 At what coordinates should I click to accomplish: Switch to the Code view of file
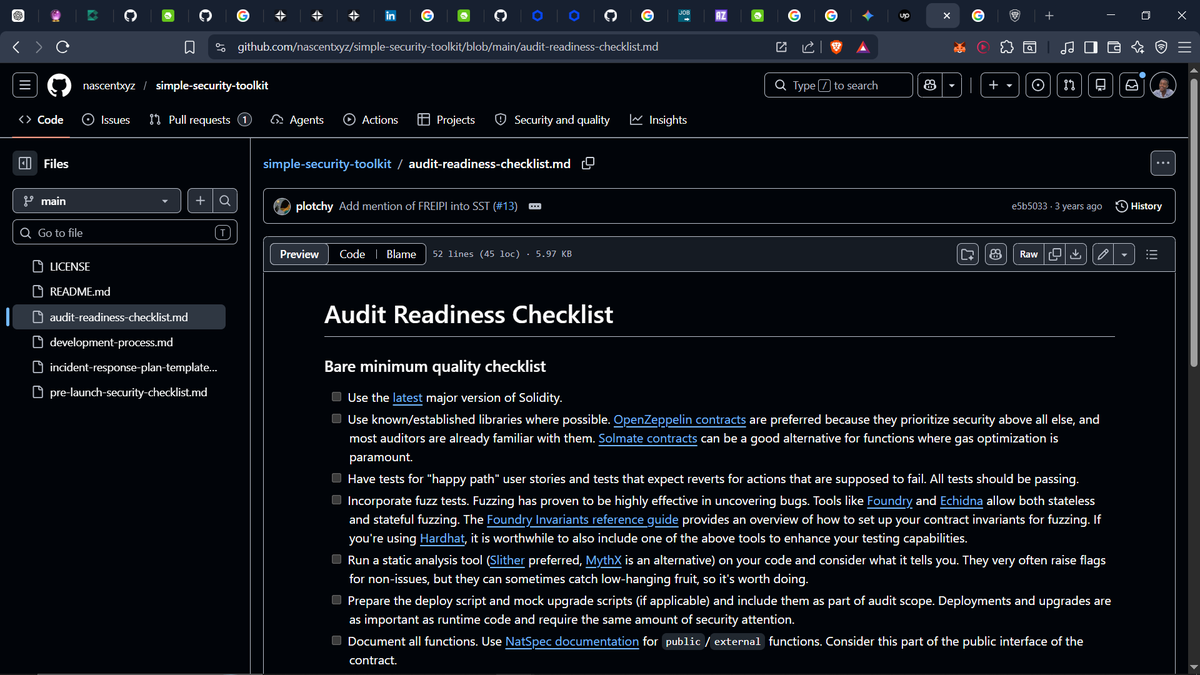click(x=352, y=254)
